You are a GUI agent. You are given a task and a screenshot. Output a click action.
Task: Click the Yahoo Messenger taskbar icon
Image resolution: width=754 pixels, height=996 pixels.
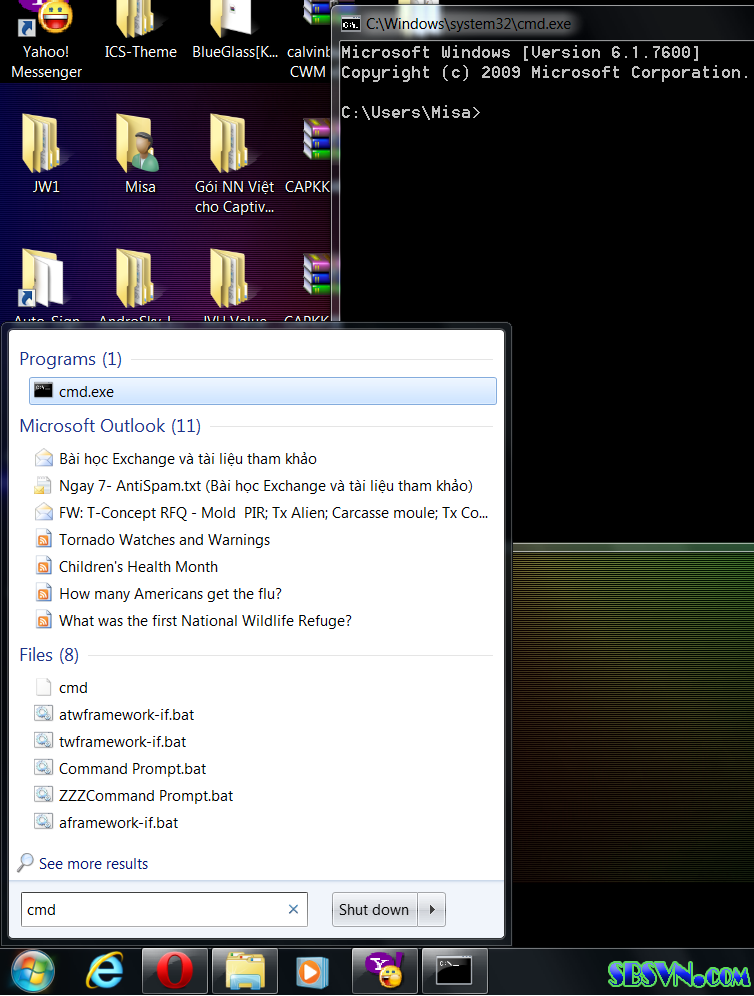click(x=384, y=970)
